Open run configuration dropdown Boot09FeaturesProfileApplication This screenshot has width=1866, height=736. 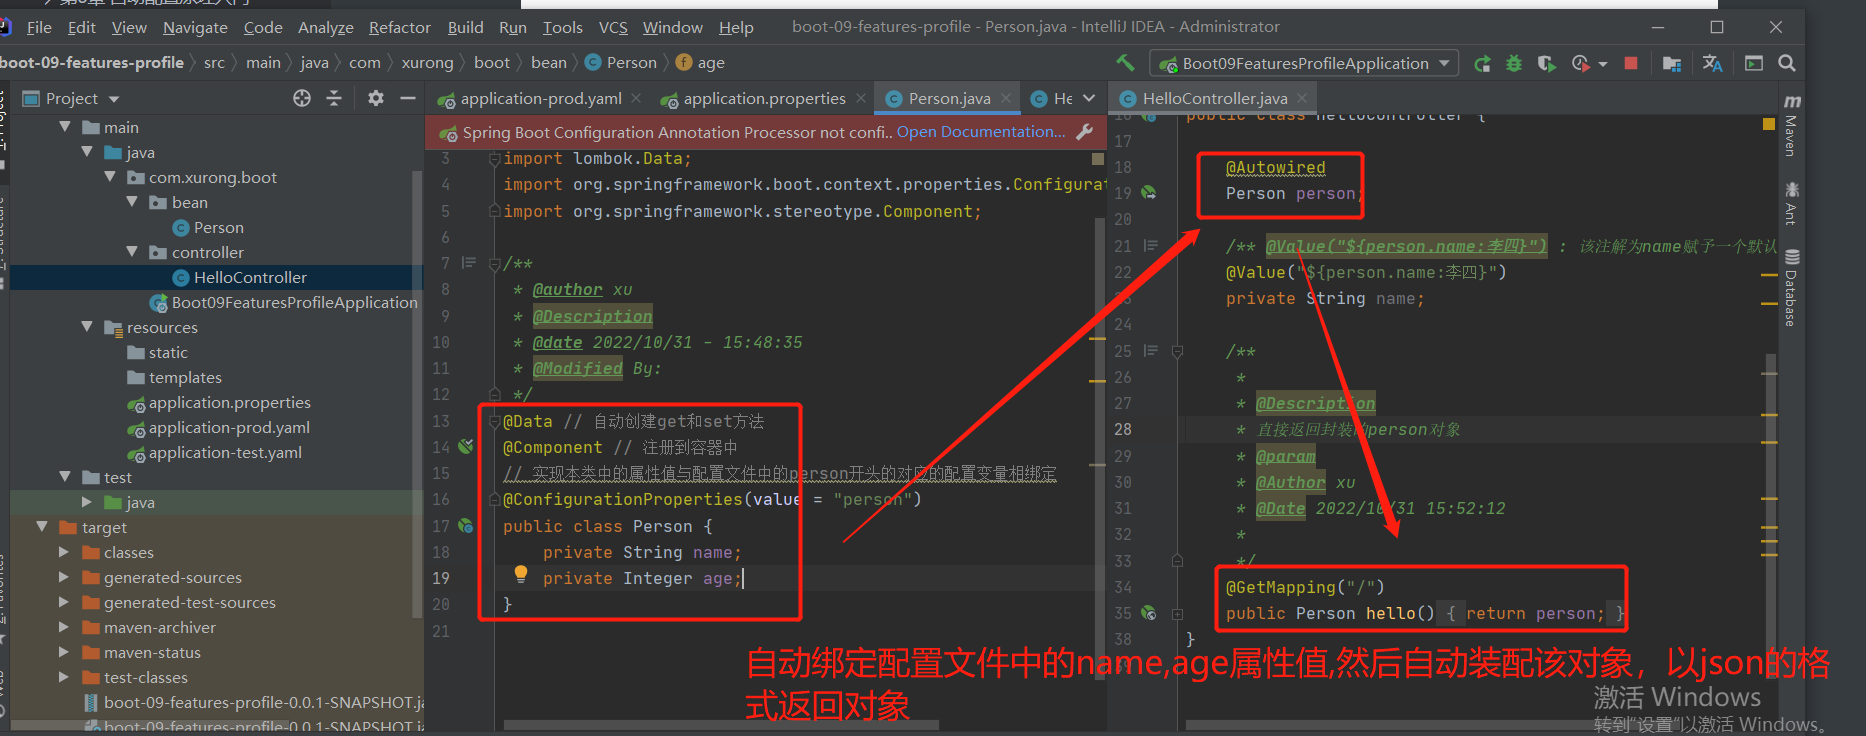(x=1304, y=63)
